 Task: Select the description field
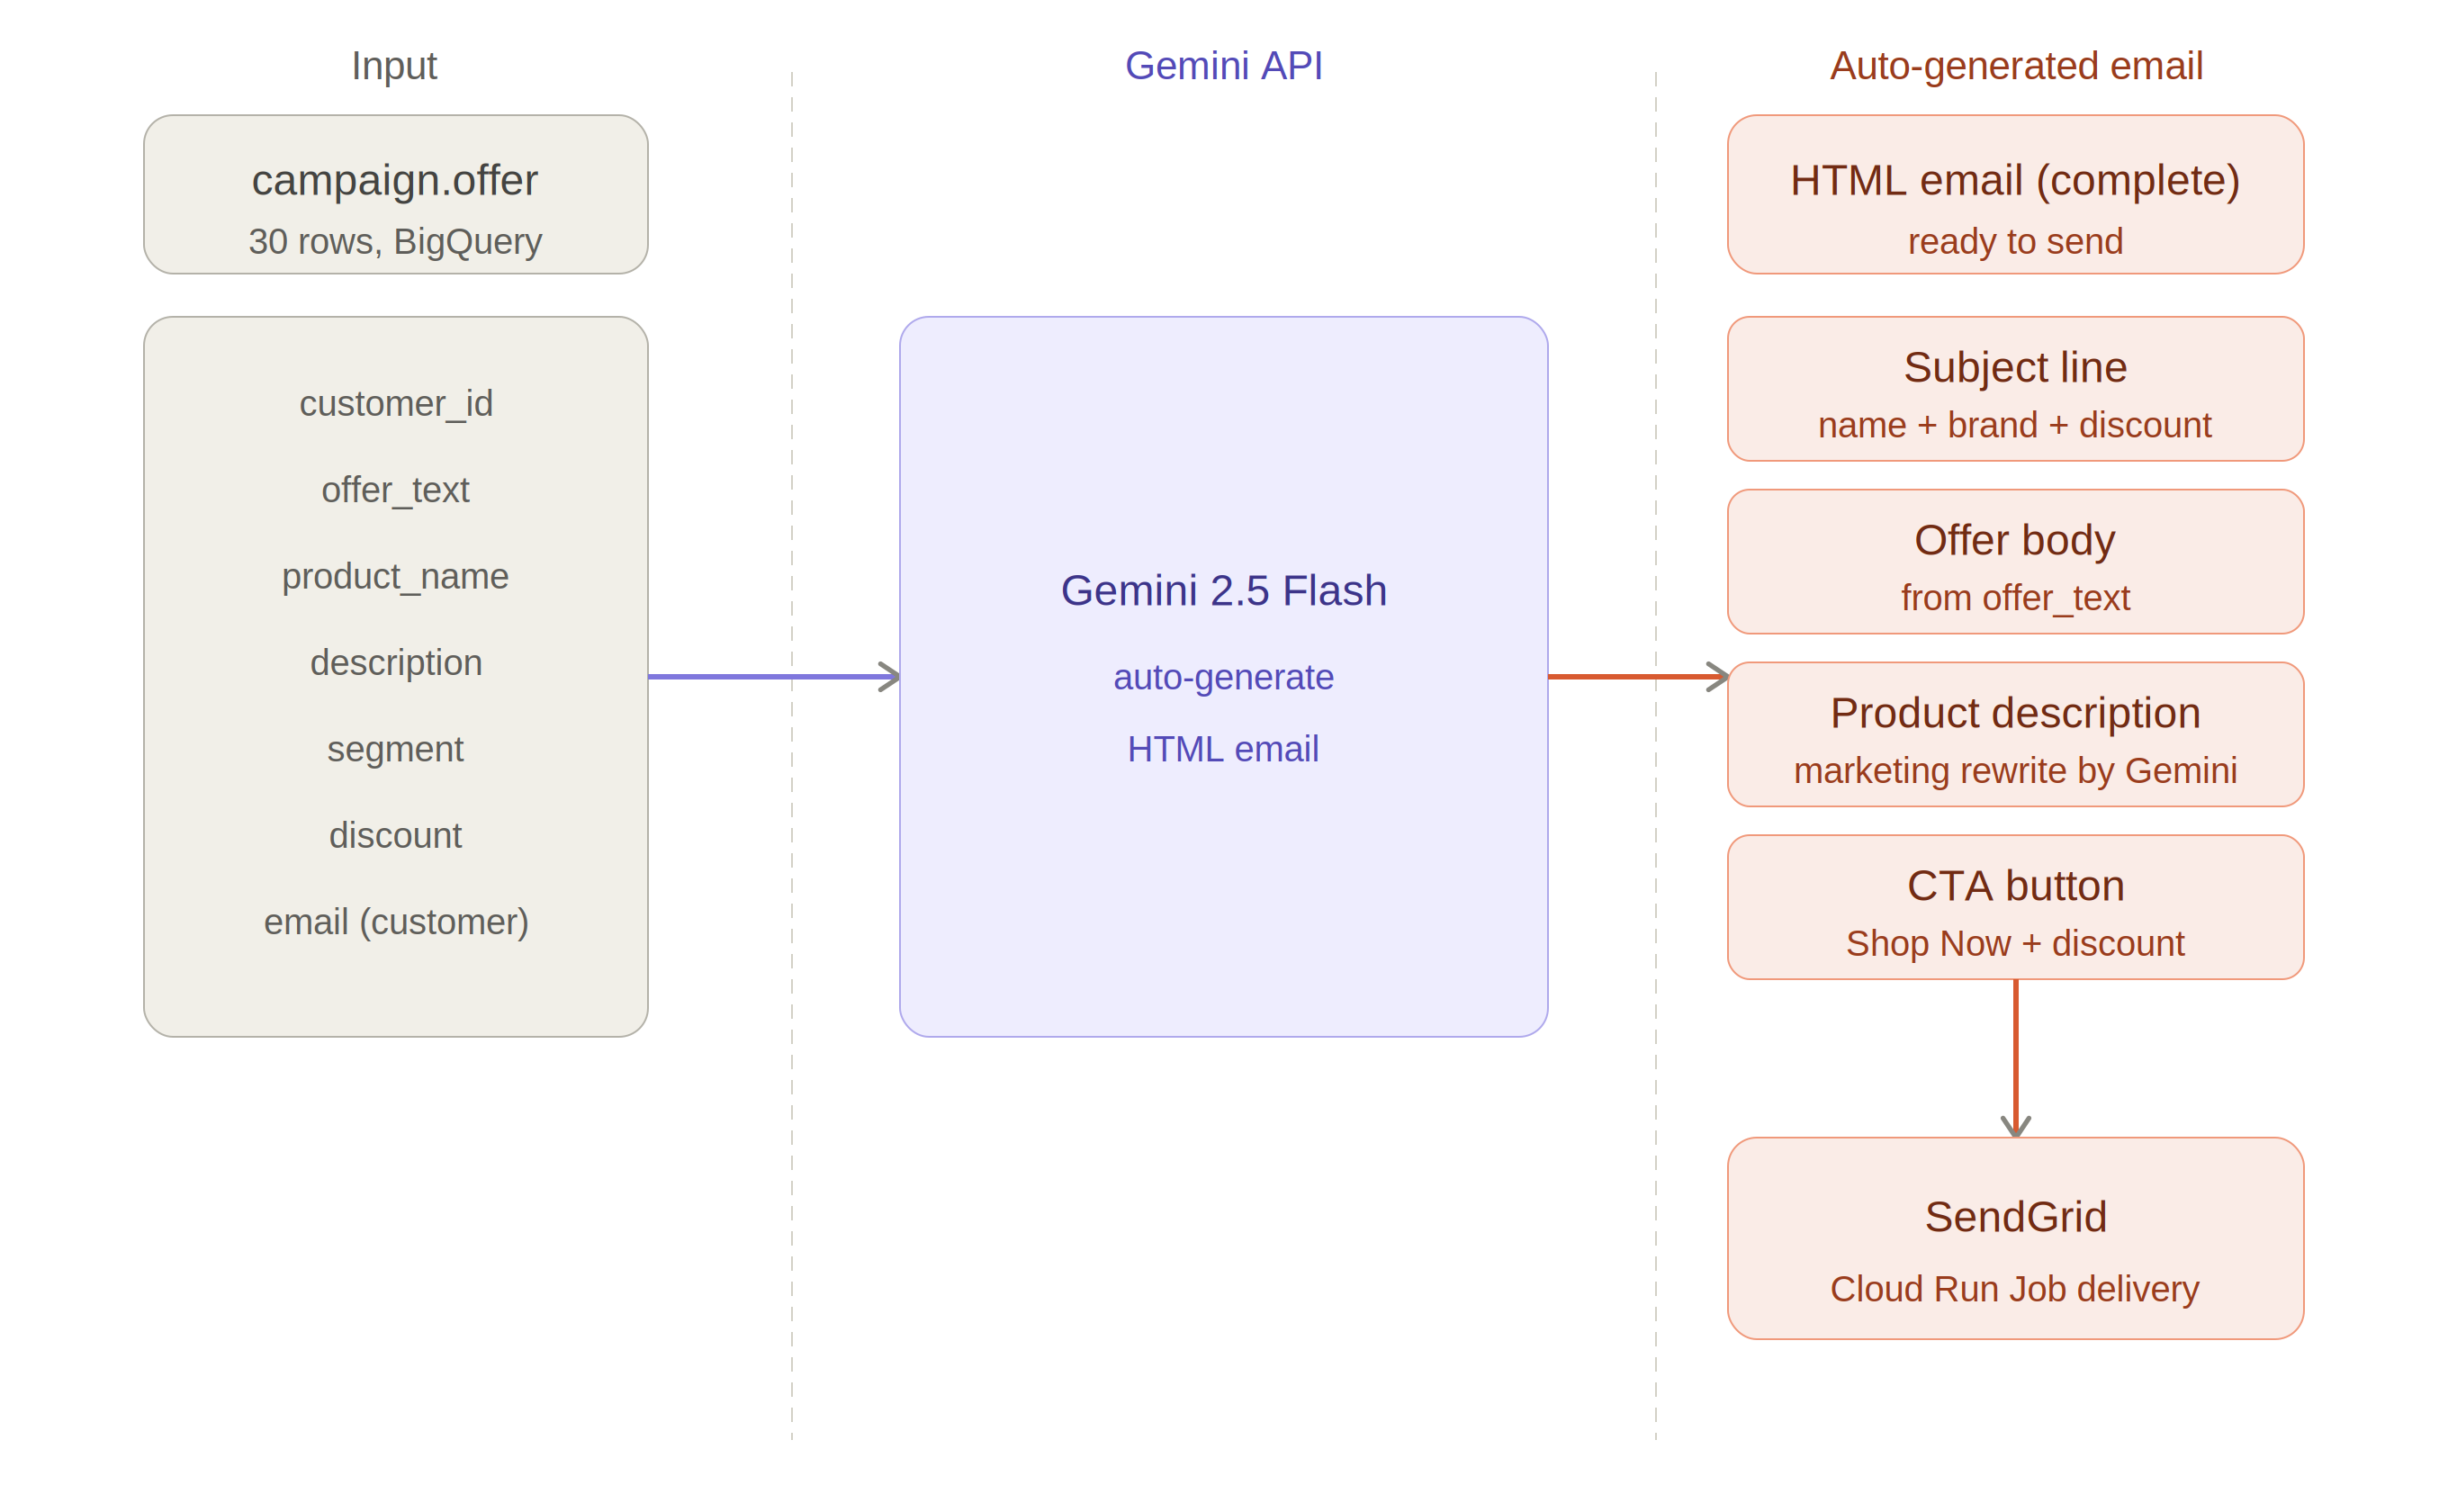[x=396, y=663]
